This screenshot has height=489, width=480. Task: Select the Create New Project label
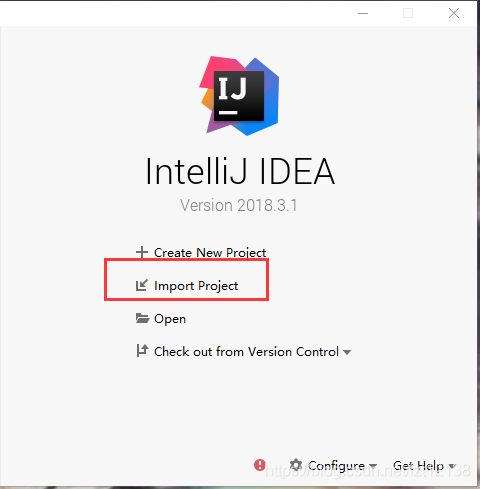tap(210, 253)
